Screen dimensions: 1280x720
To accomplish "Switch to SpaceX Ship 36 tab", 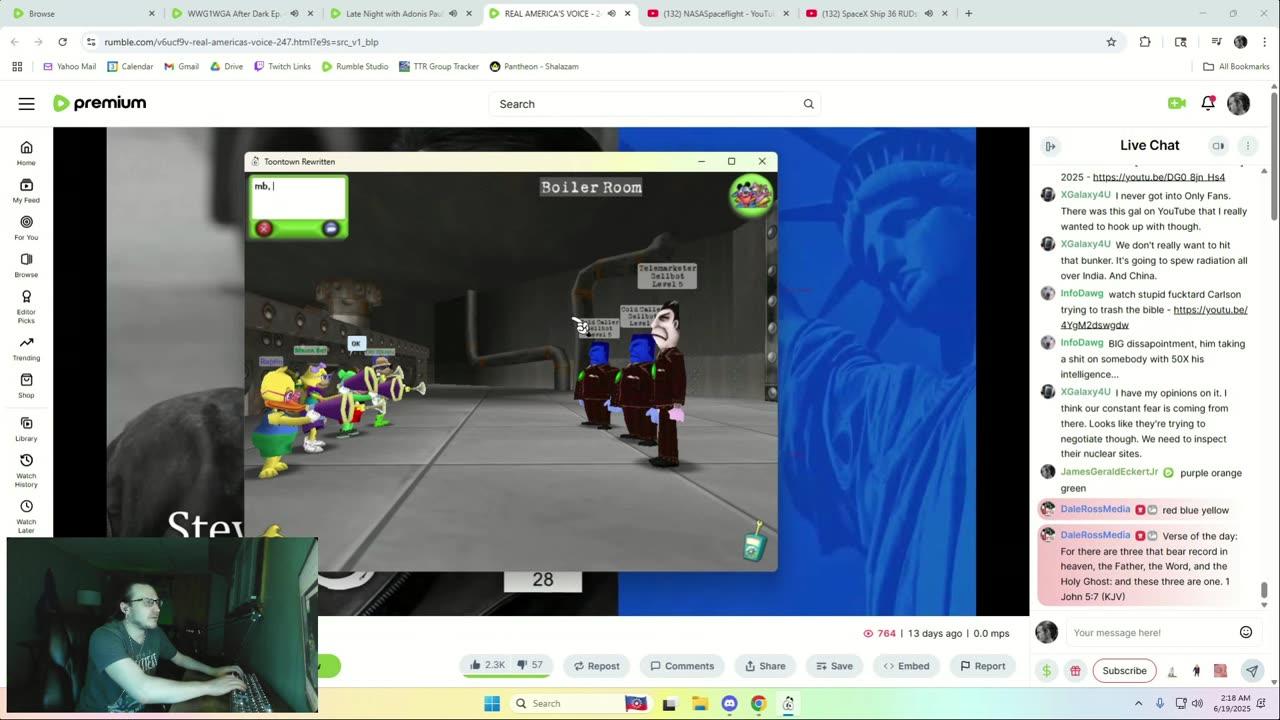I will pyautogui.click(x=878, y=14).
